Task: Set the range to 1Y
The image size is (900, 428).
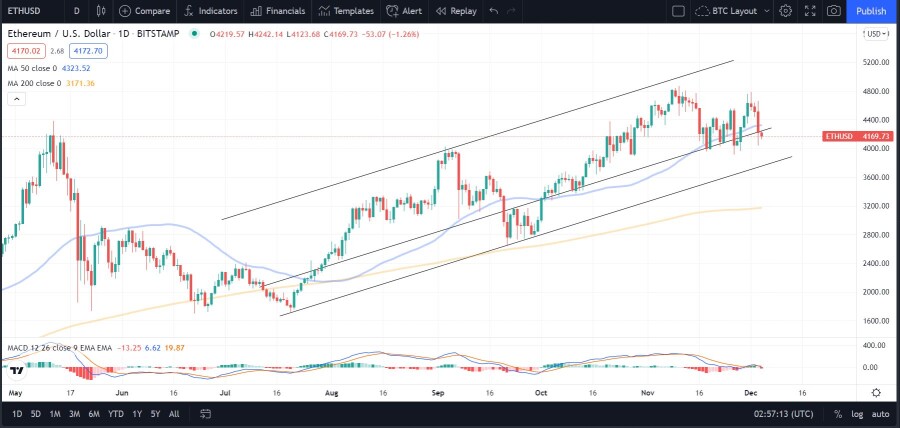Action: tap(137, 414)
